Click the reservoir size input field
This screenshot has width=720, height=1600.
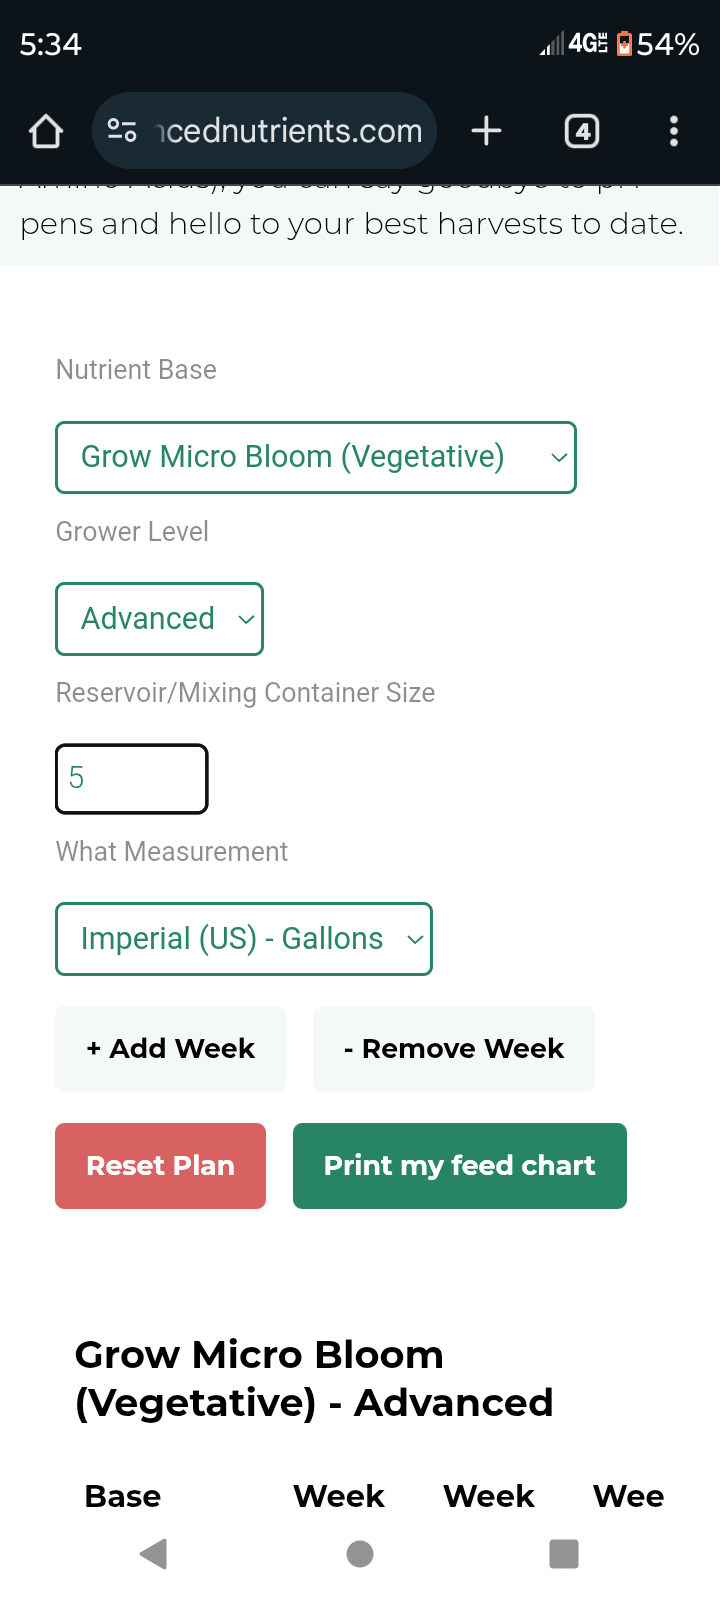[132, 779]
